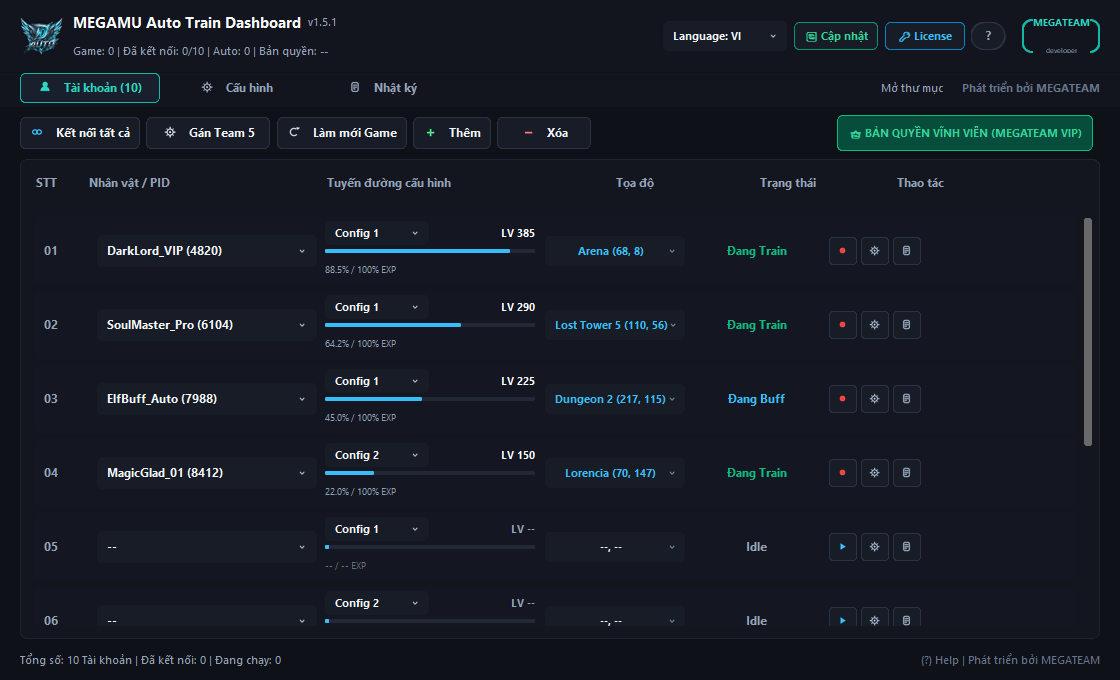Start row 05 using play icon
The width and height of the screenshot is (1120, 680).
click(842, 546)
